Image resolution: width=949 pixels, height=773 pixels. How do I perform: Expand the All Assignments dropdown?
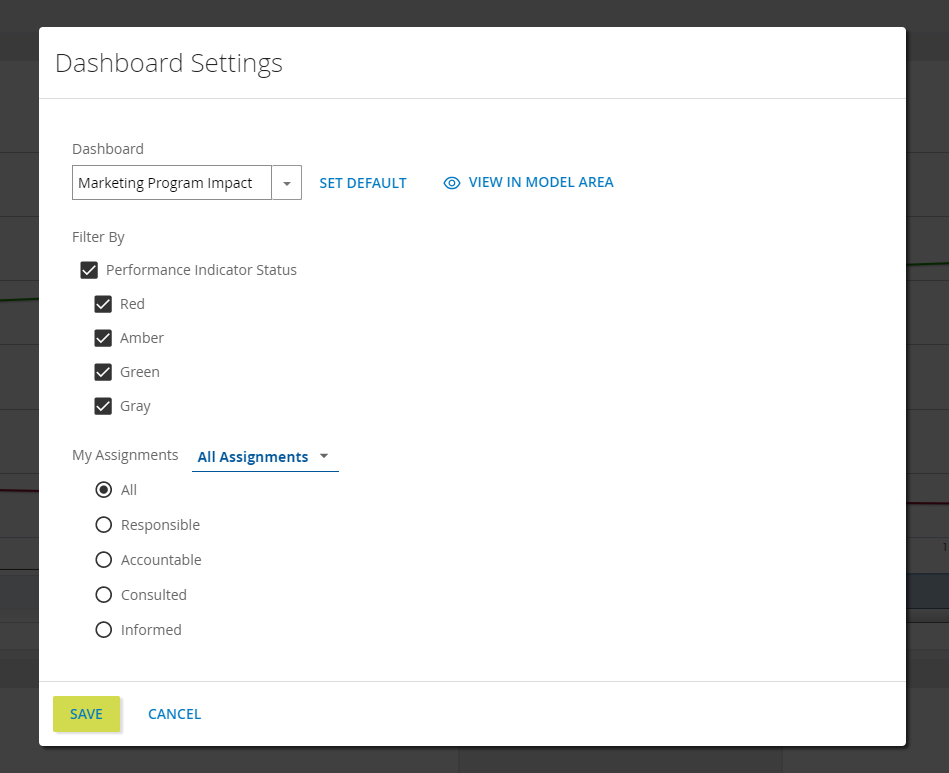265,457
